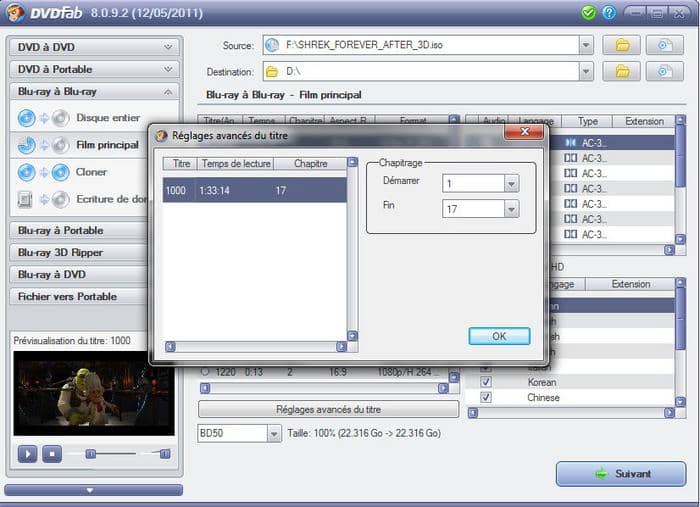The image size is (700, 507).
Task: Close the Réglages avancés du titre dialog
Action: point(524,132)
